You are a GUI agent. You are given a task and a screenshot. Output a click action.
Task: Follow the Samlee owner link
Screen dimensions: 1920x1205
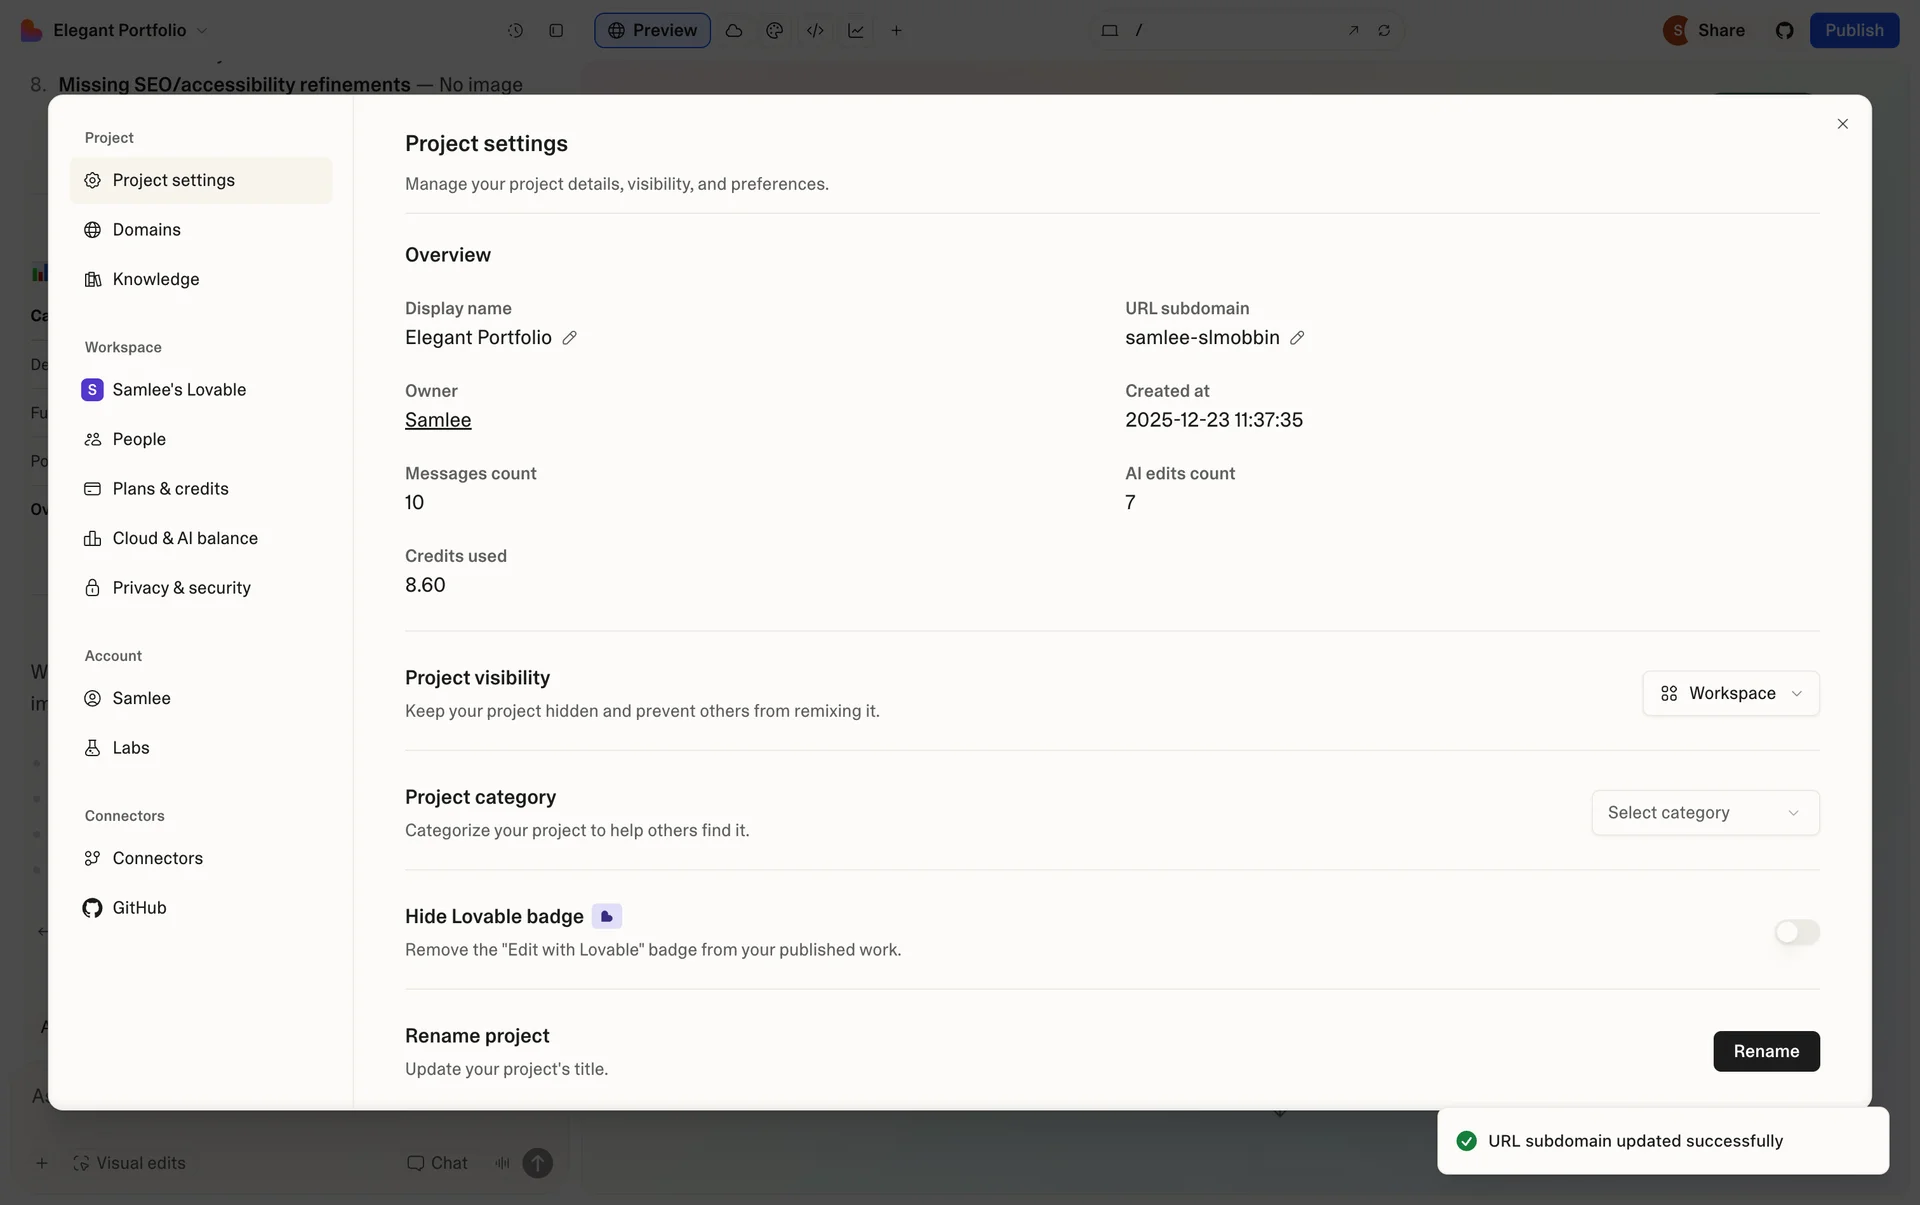pos(438,420)
